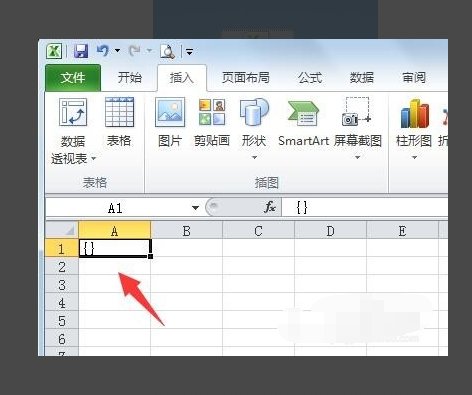
Task: Click the formula bar containing {}
Action: click(x=365, y=208)
